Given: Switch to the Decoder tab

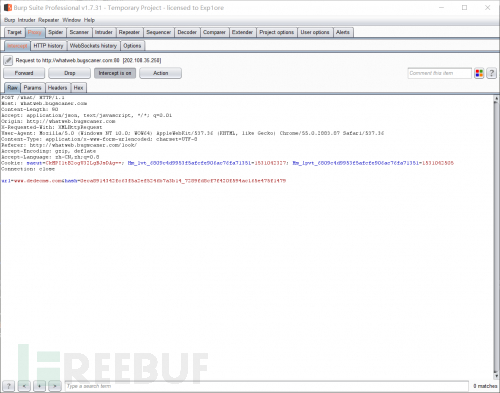Looking at the screenshot, I should 187,32.
